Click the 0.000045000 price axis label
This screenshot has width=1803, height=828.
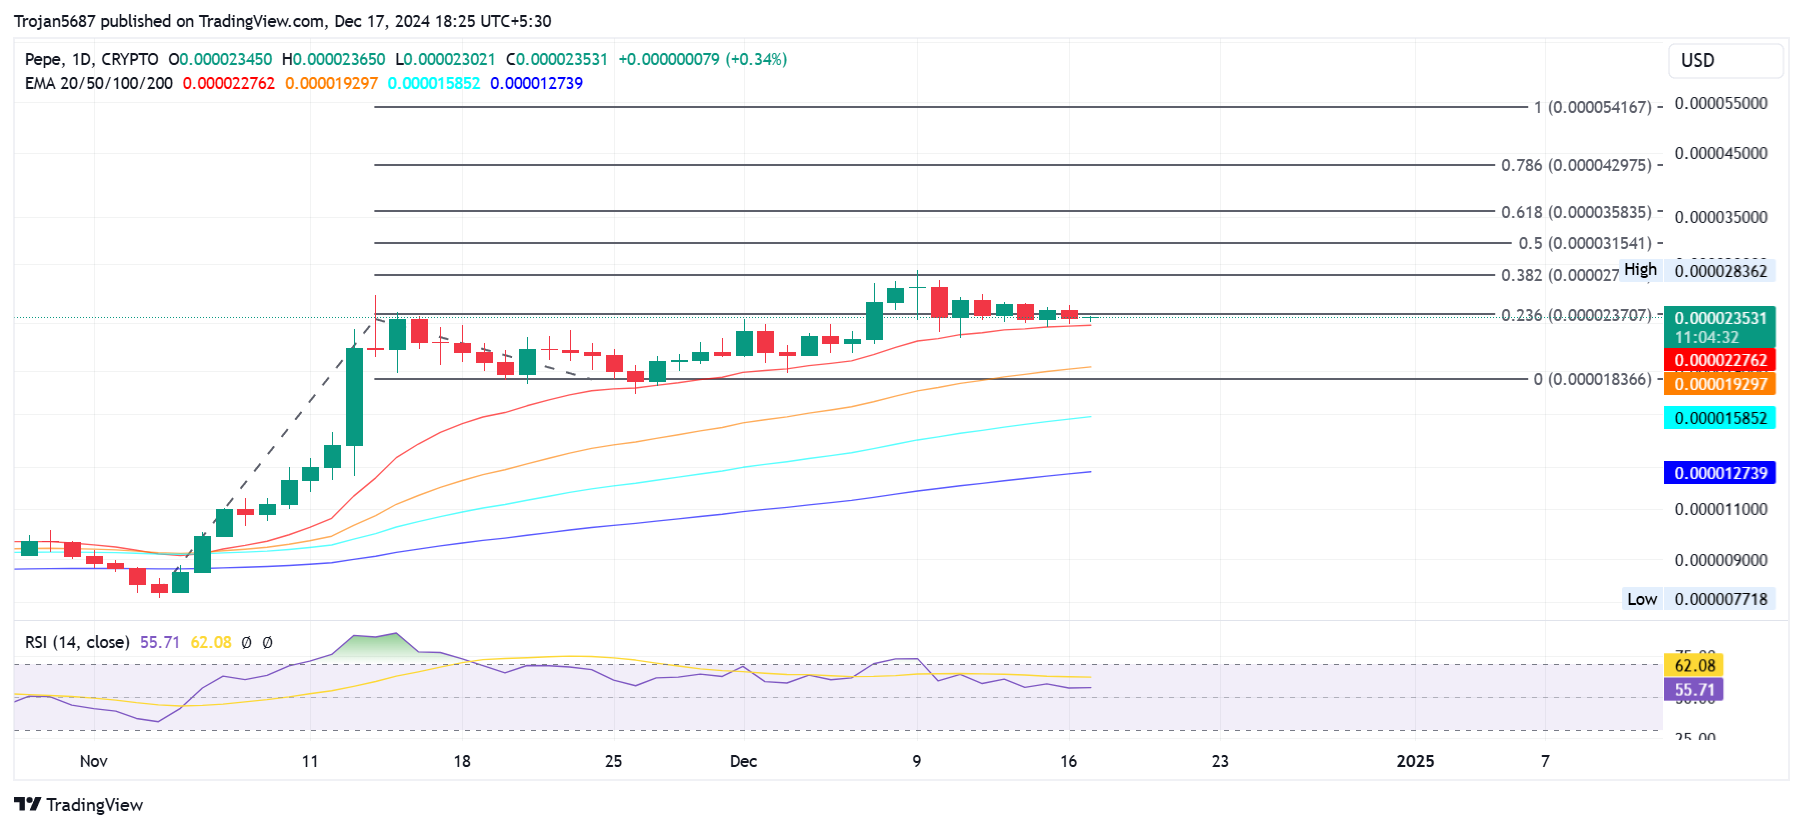click(1721, 153)
